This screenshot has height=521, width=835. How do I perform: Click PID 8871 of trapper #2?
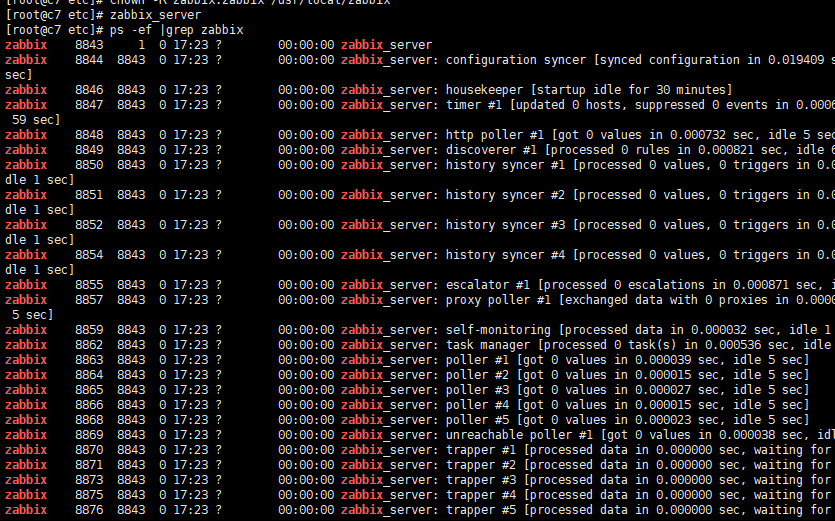click(89, 465)
